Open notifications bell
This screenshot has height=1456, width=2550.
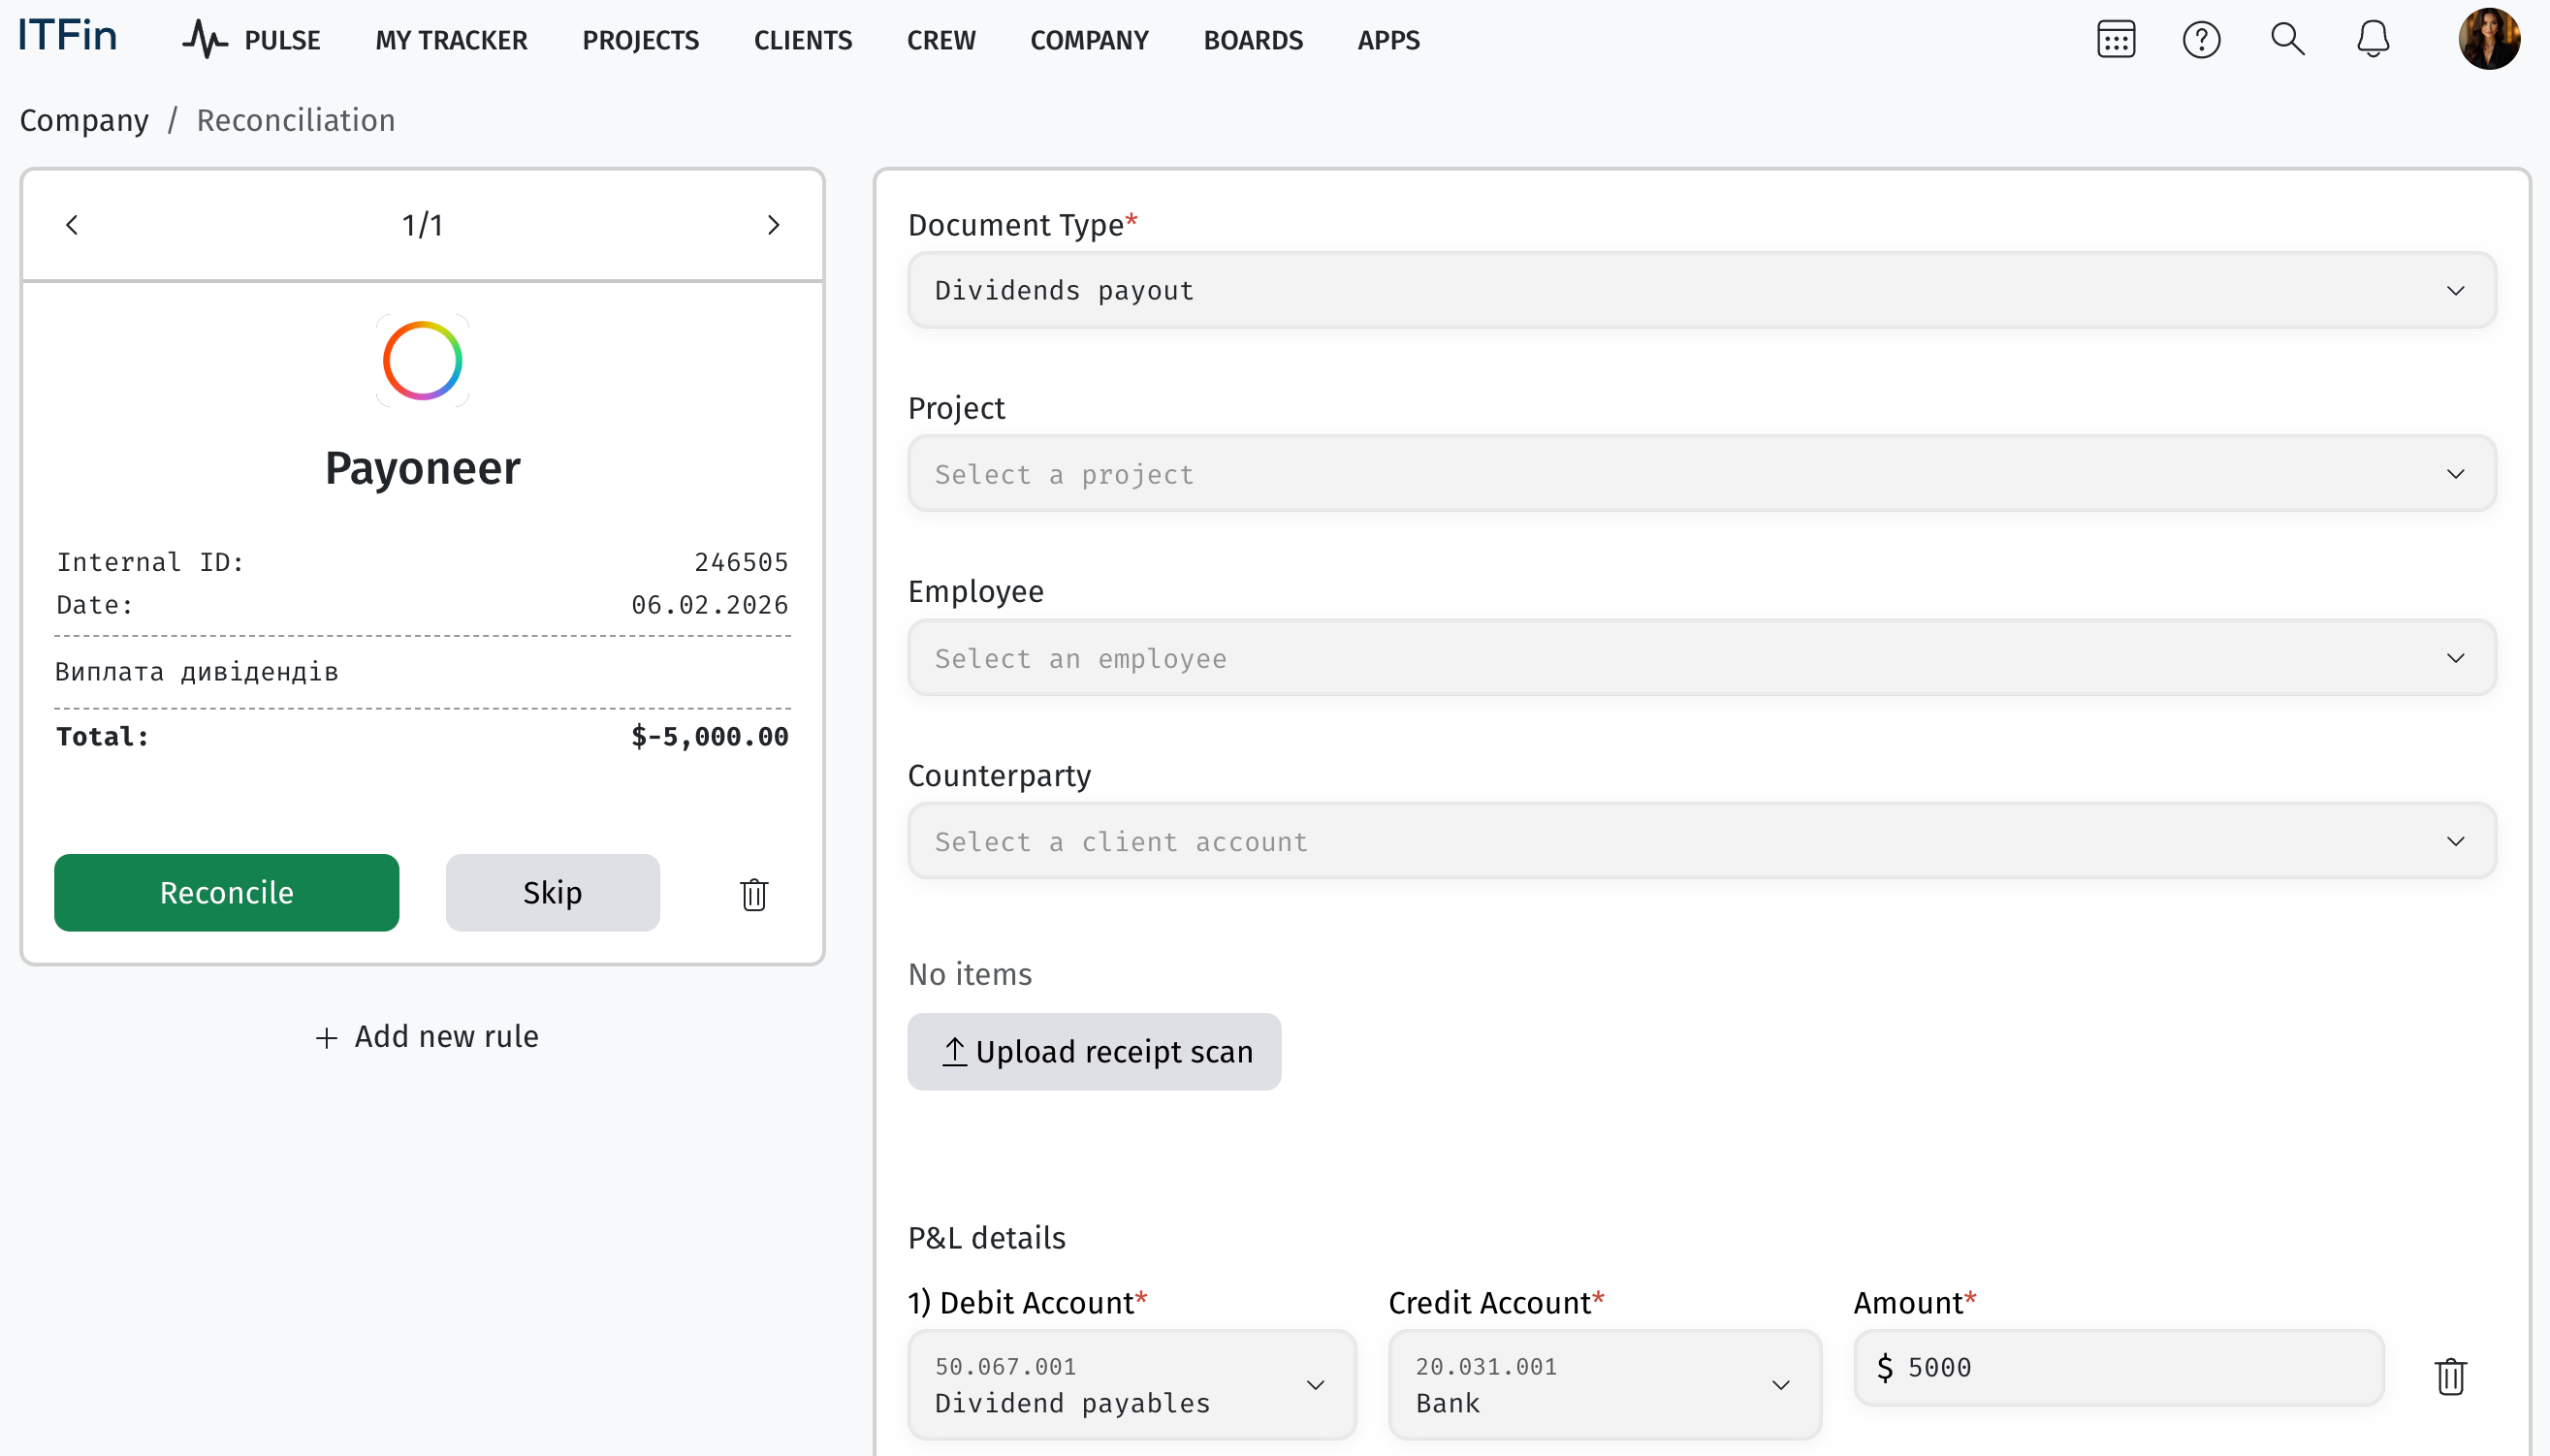pyautogui.click(x=2372, y=40)
